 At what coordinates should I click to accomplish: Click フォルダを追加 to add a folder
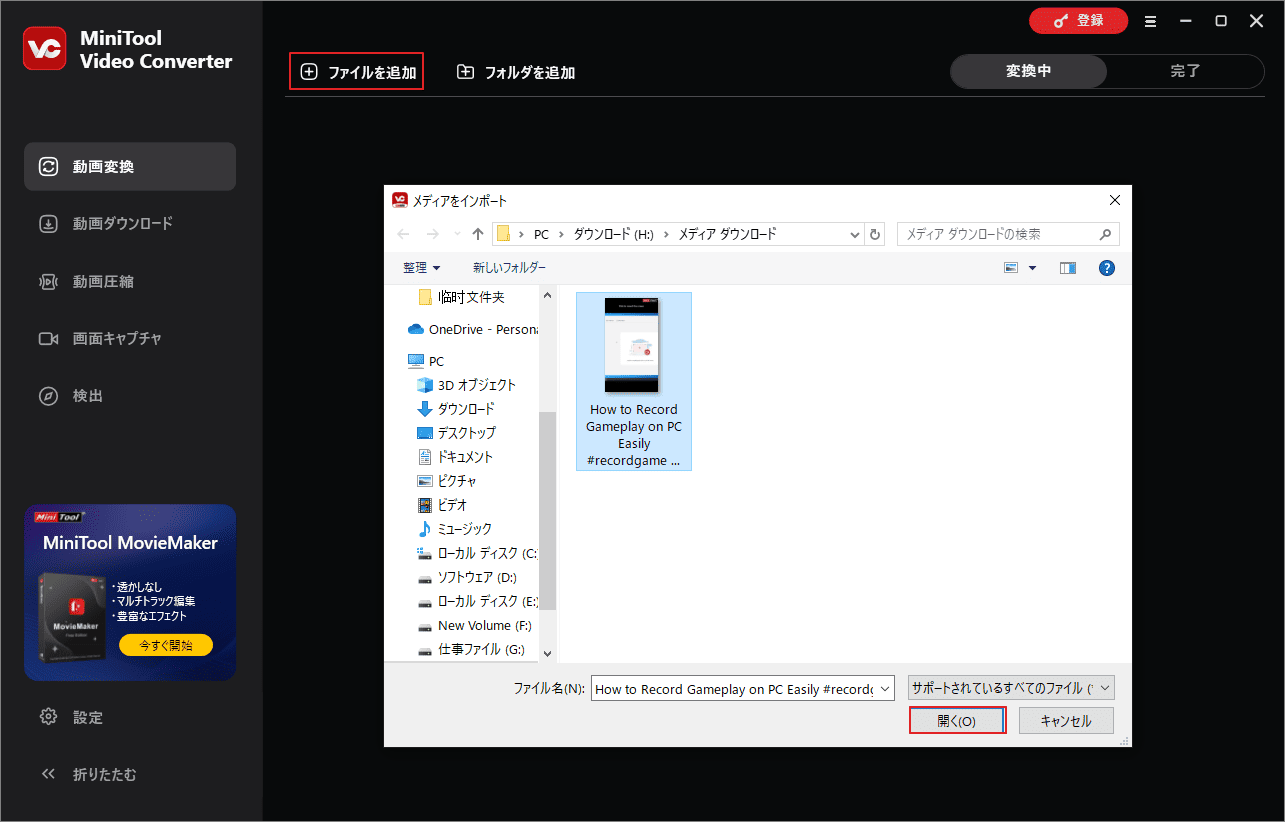[x=516, y=72]
